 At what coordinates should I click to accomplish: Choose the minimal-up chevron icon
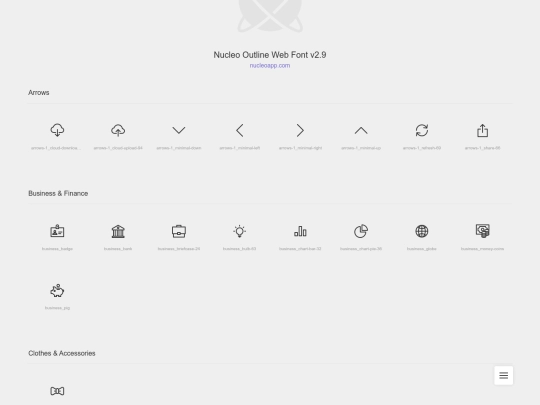pos(361,131)
